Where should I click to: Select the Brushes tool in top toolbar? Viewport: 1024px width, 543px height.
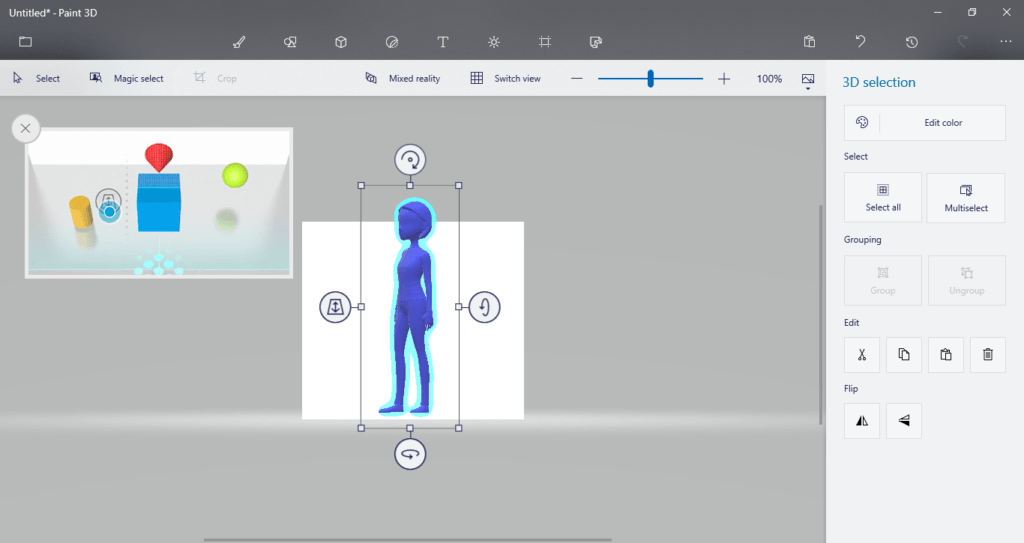pos(239,42)
